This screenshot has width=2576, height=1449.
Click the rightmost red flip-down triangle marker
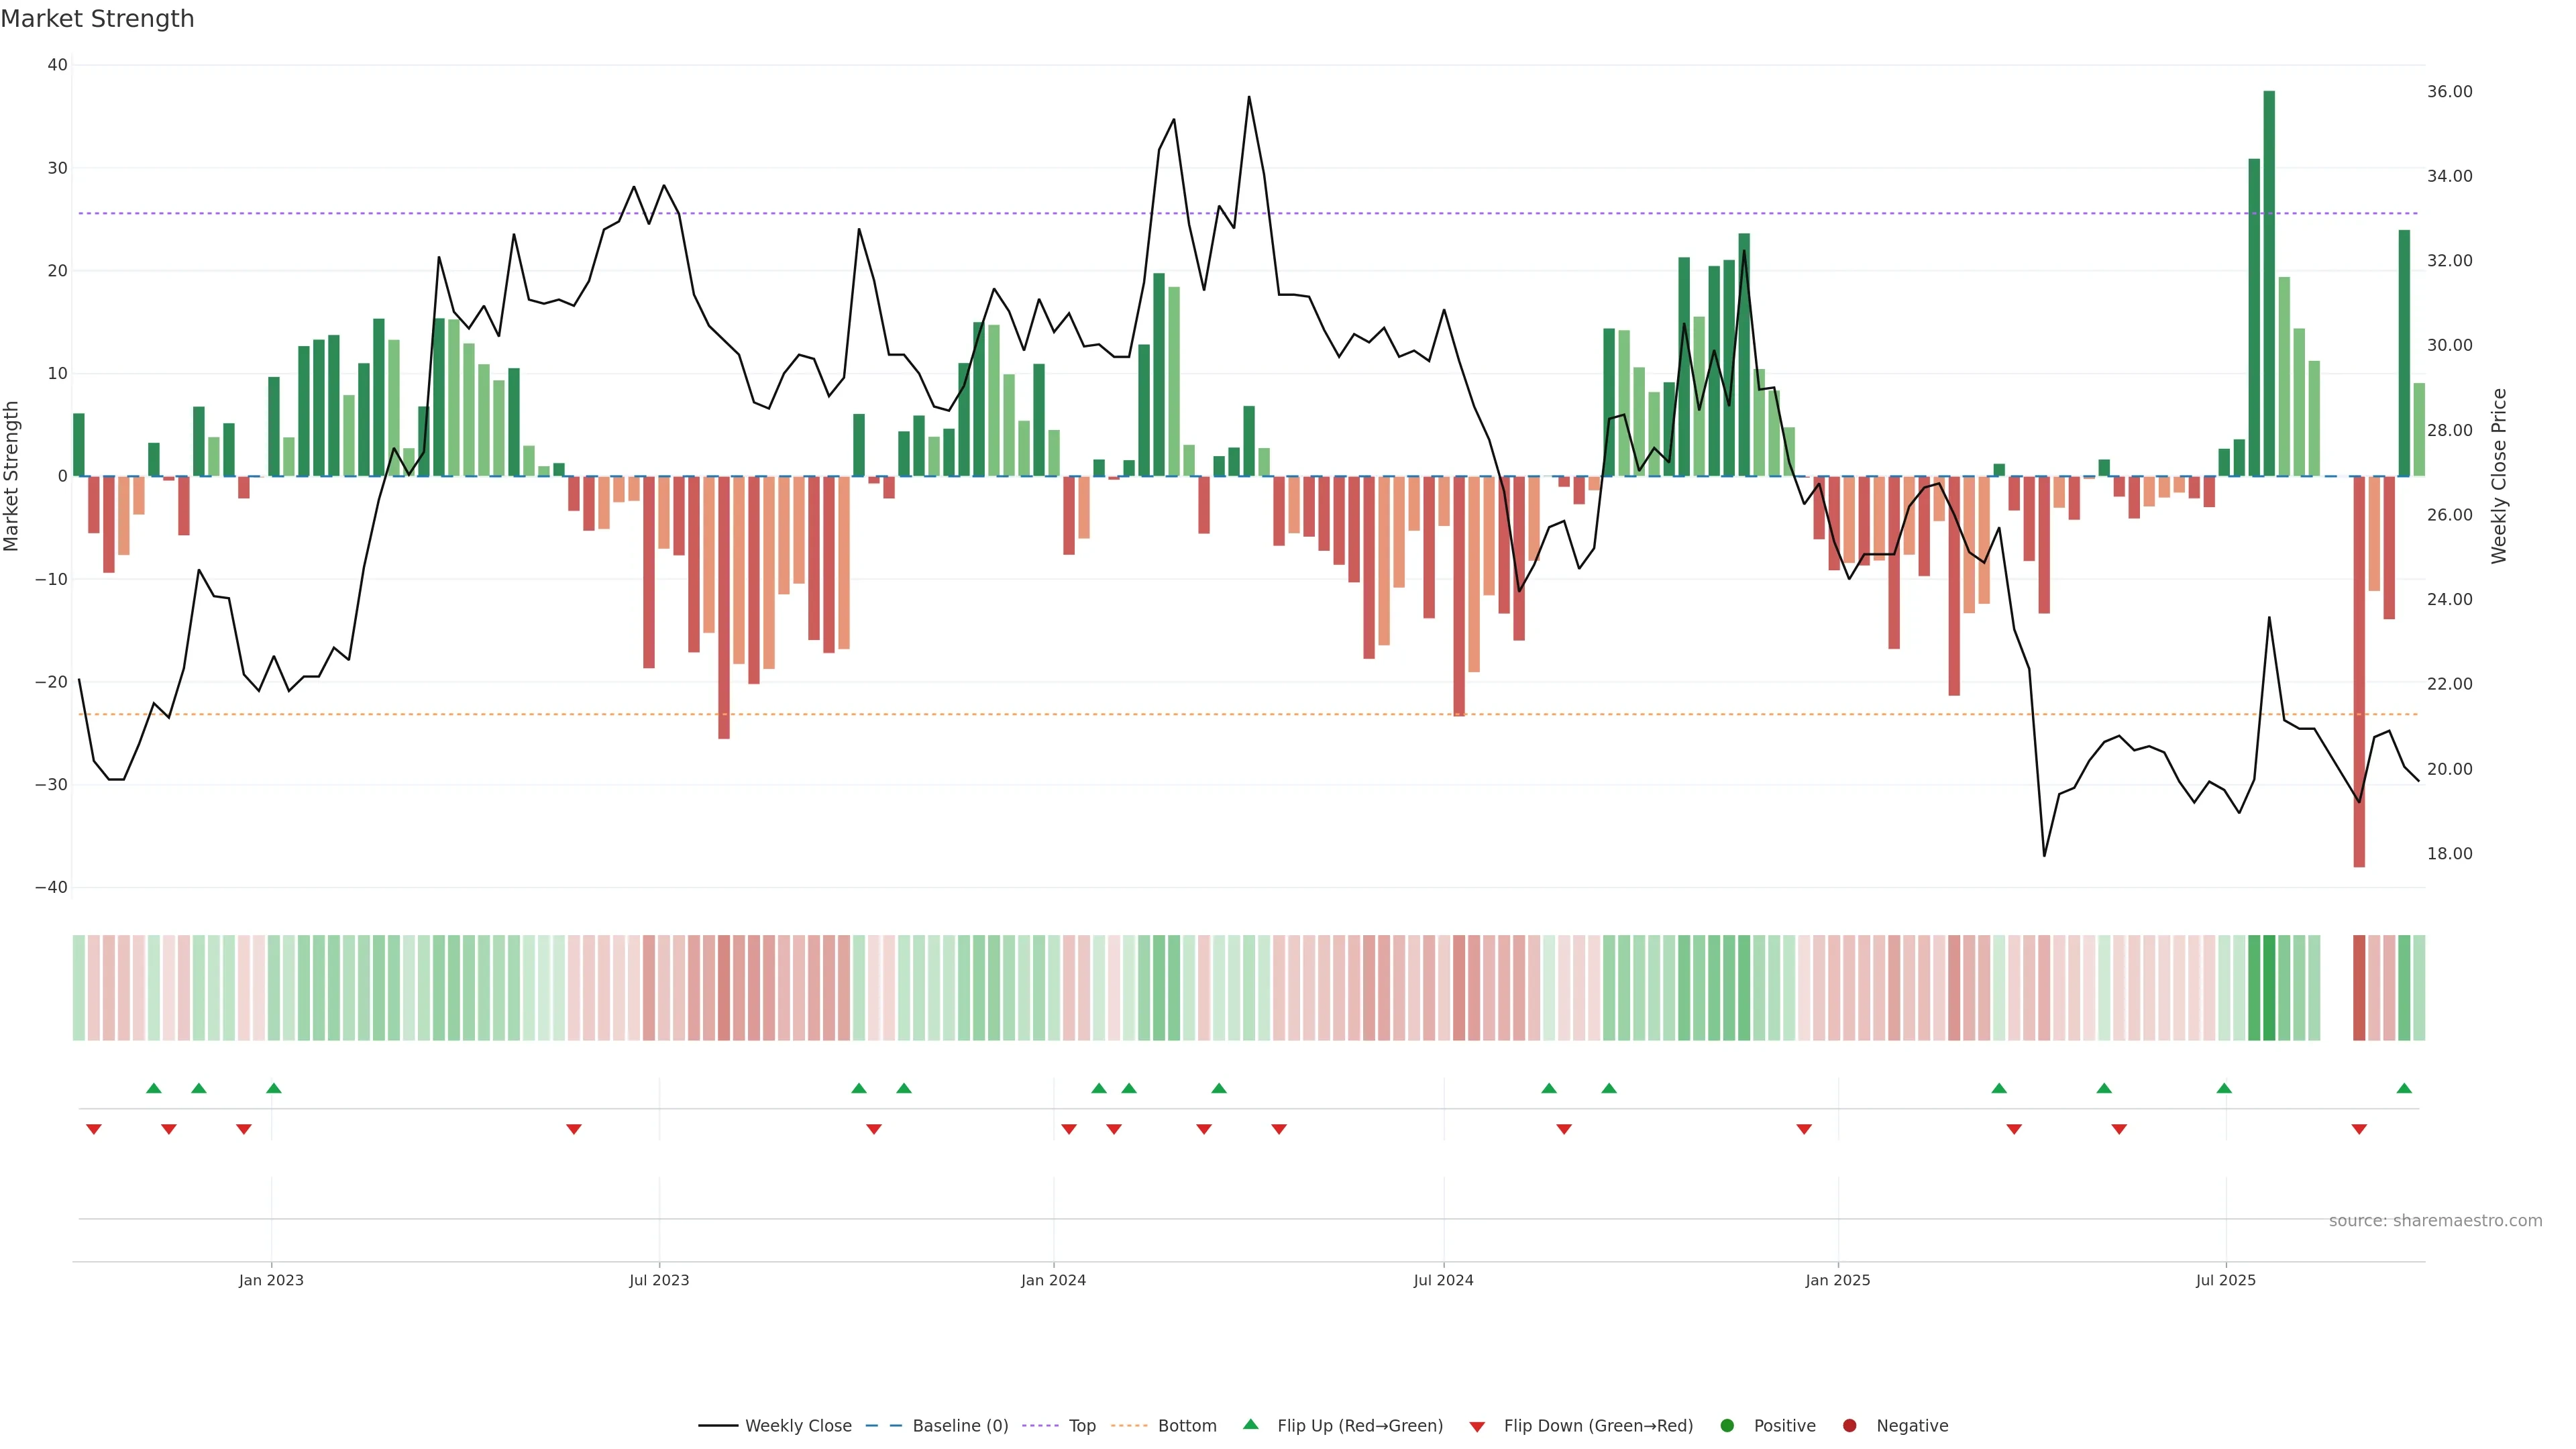click(2359, 1129)
